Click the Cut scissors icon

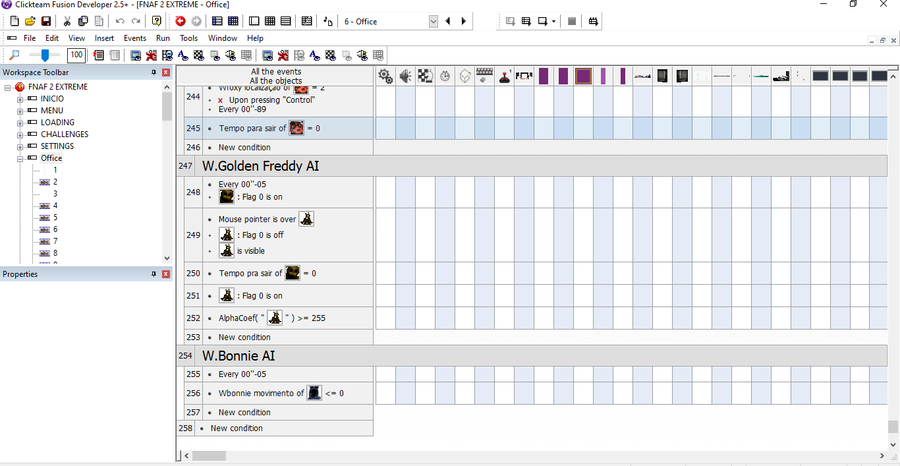pos(67,21)
